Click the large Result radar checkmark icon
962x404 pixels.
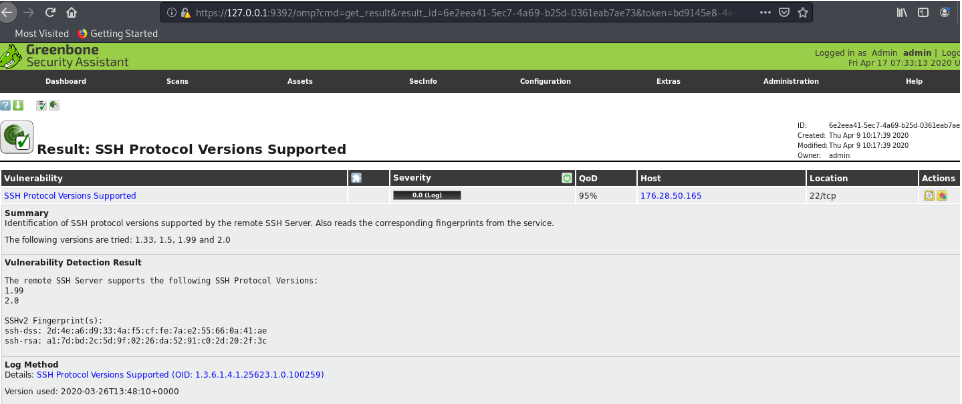coord(17,137)
